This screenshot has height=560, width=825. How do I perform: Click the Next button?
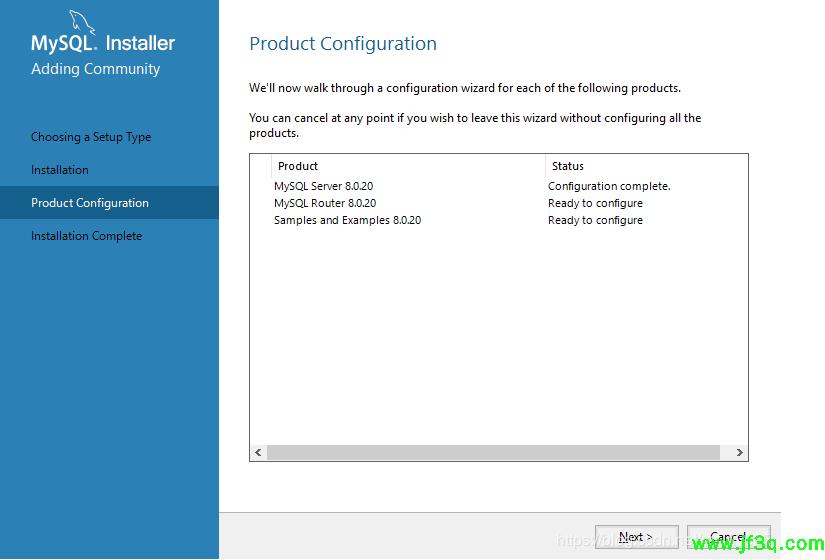[636, 537]
